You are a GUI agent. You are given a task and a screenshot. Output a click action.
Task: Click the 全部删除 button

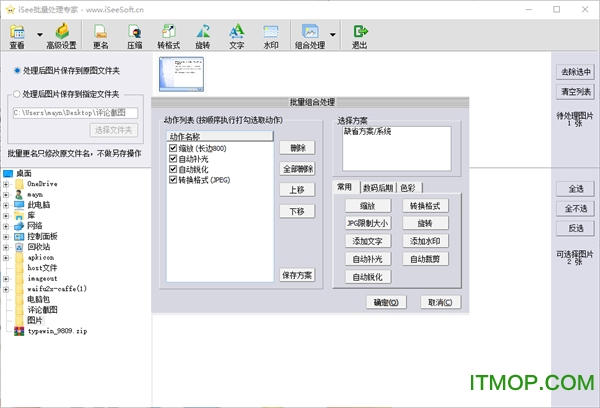[297, 169]
